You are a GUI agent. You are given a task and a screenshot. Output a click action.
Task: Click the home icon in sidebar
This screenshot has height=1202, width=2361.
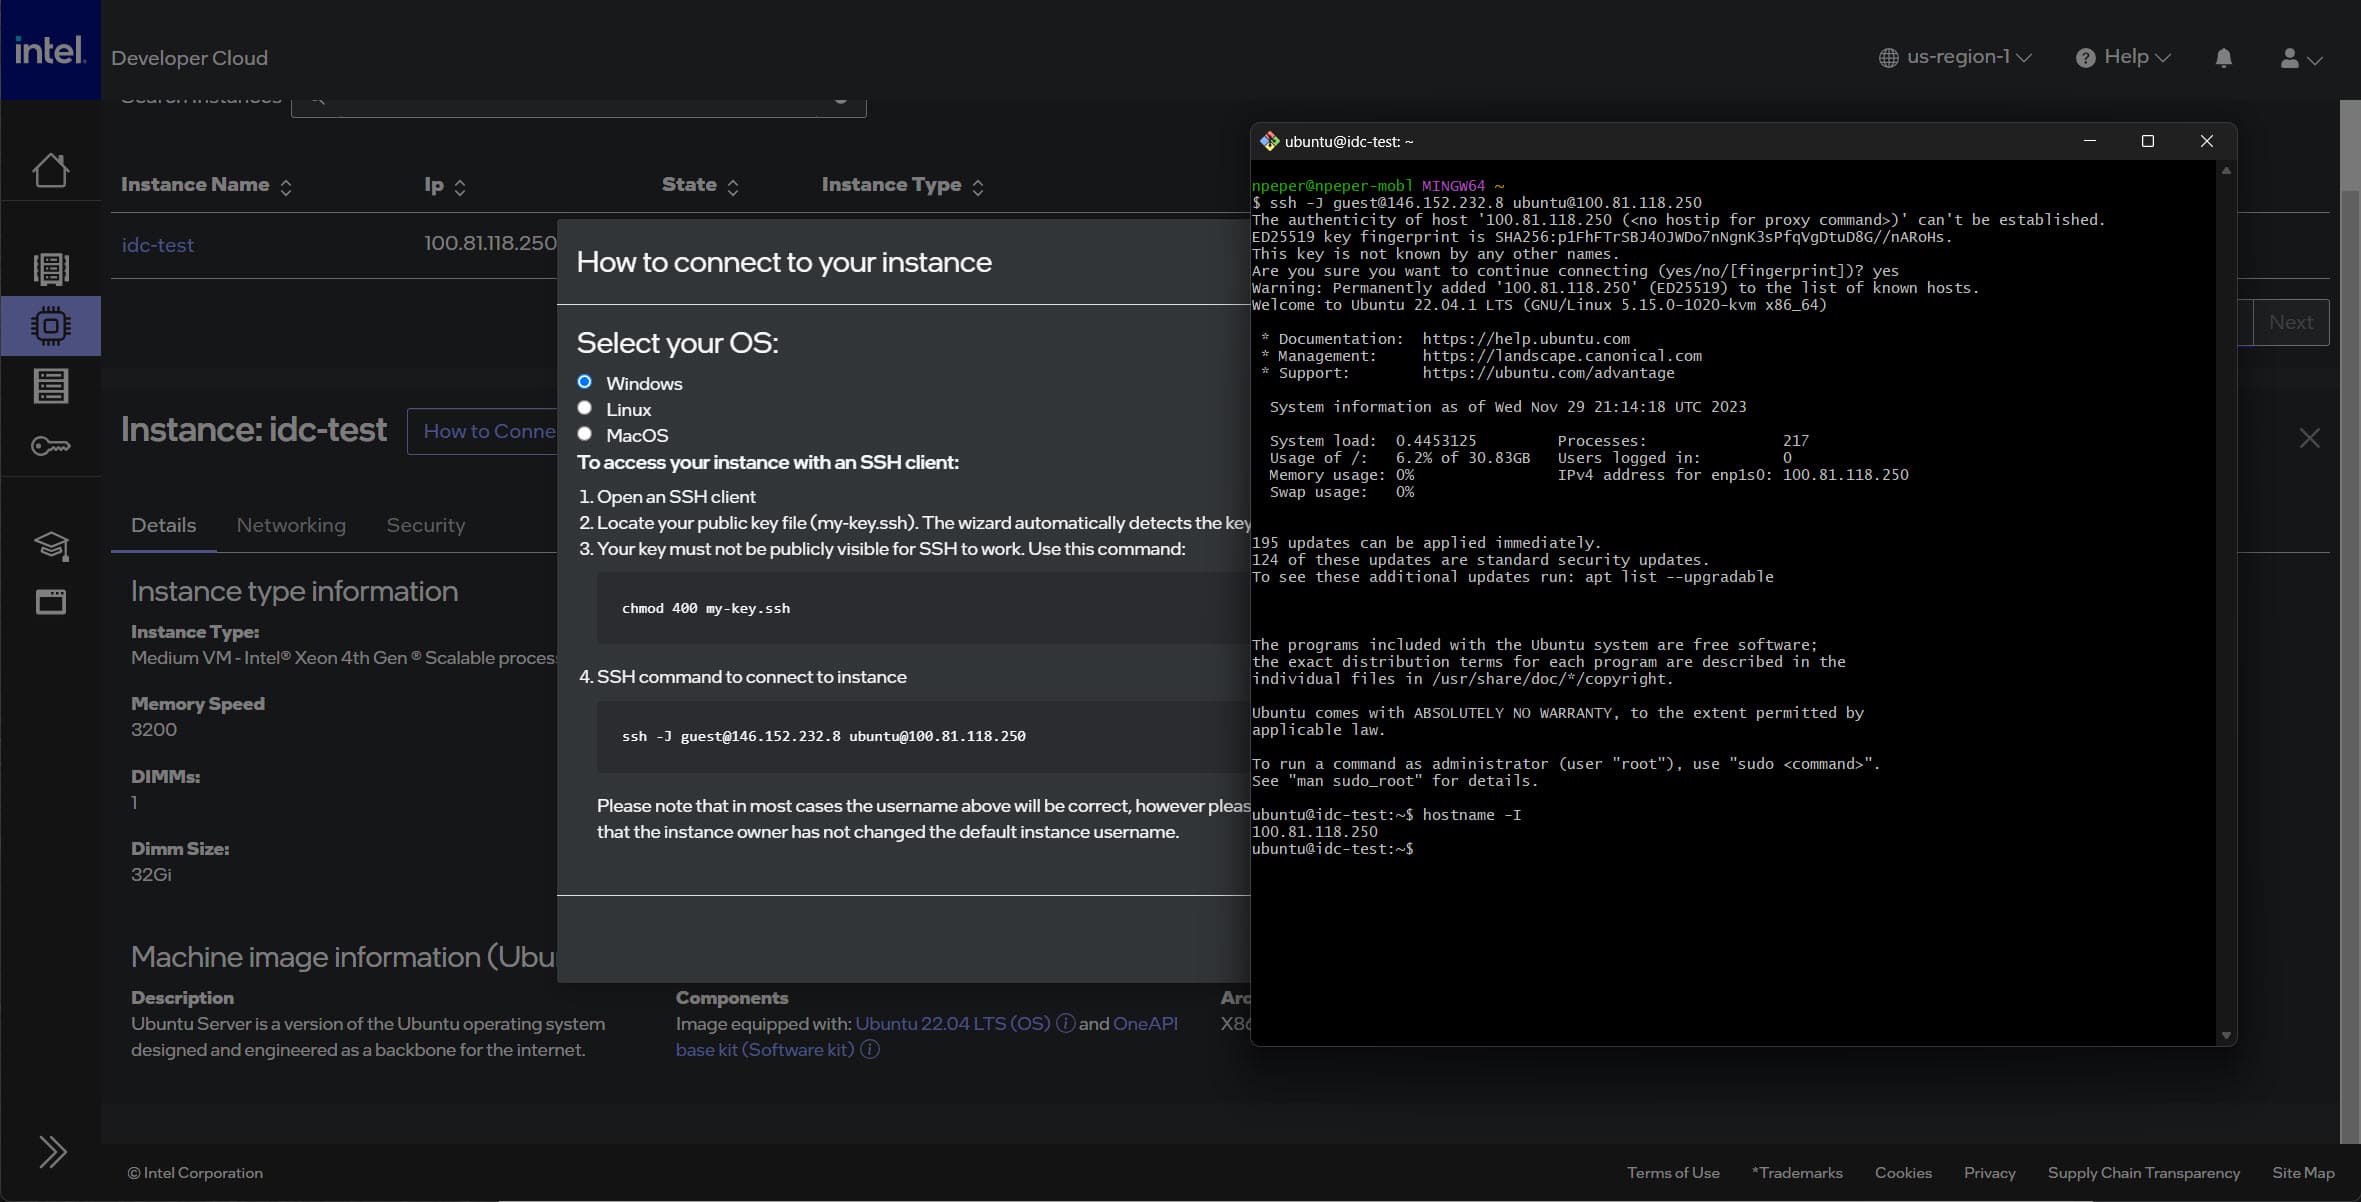(50, 170)
